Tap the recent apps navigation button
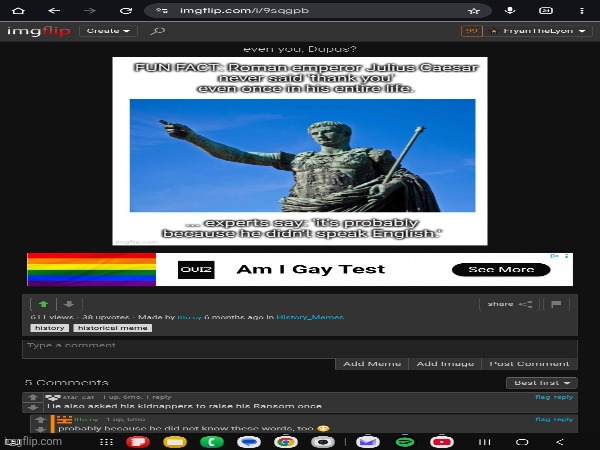 (x=484, y=442)
